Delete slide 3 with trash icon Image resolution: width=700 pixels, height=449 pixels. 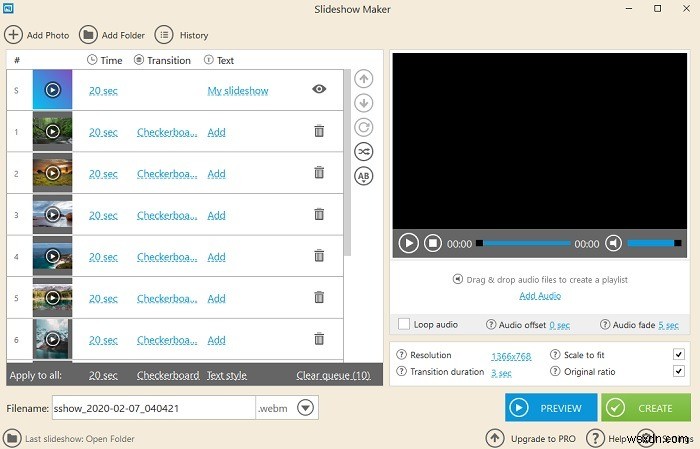[x=319, y=214]
